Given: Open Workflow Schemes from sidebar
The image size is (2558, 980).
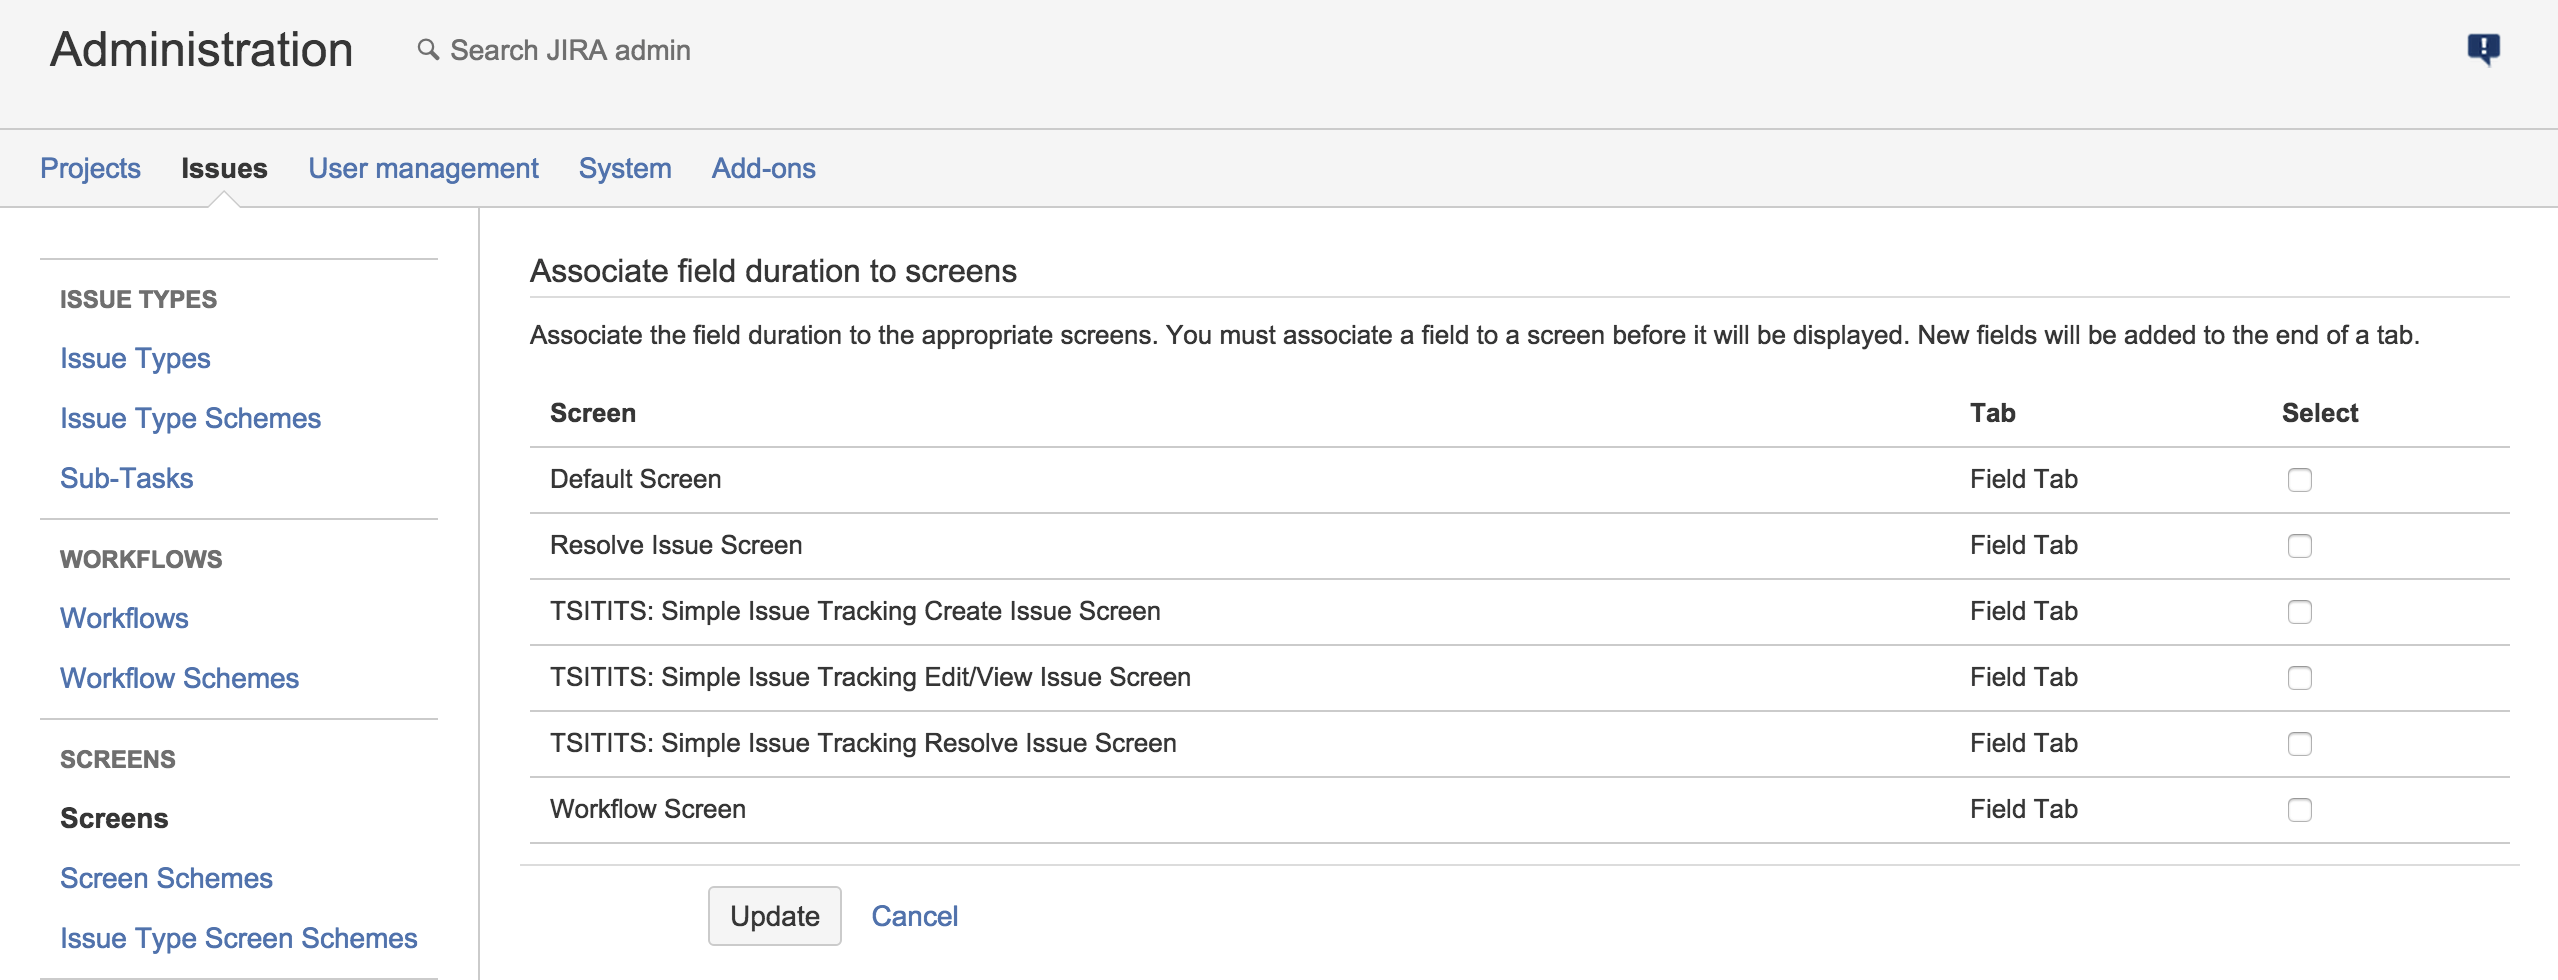Looking at the screenshot, I should click(179, 678).
